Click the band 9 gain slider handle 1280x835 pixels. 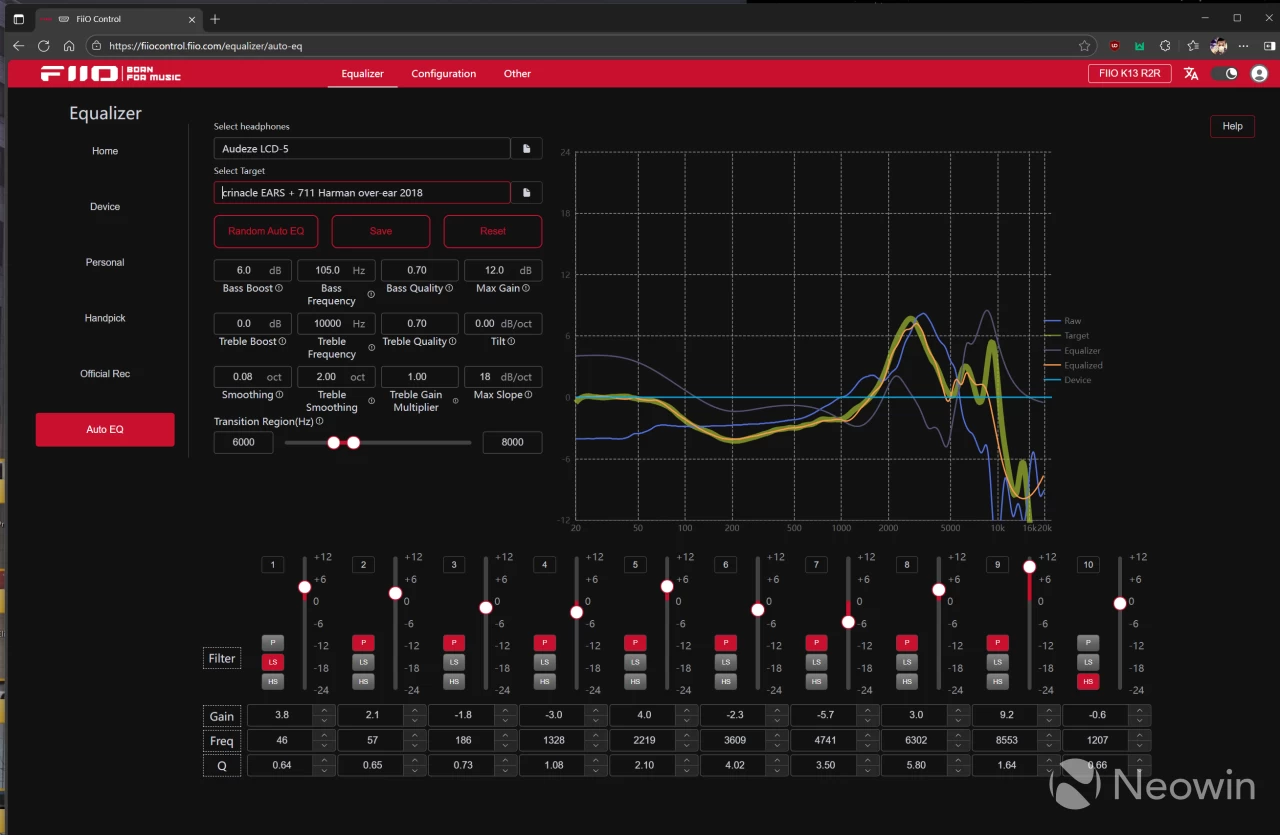1029,567
